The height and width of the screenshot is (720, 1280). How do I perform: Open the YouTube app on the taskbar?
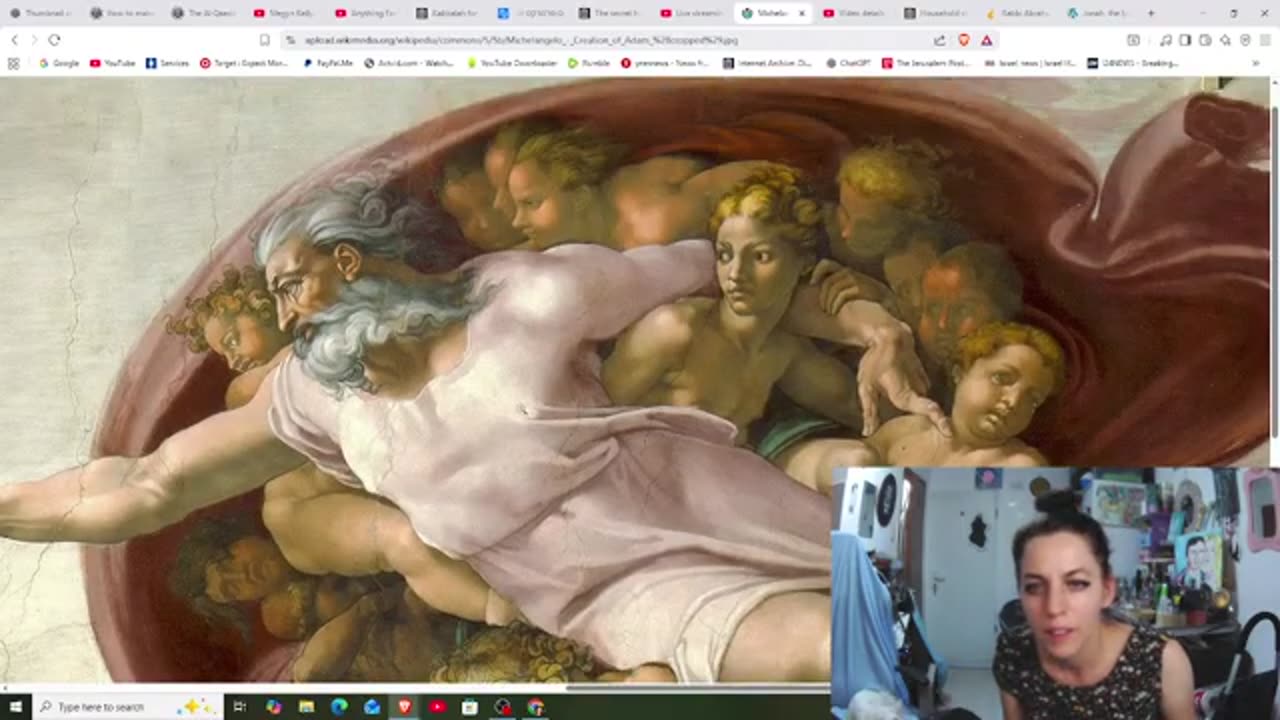[x=437, y=707]
